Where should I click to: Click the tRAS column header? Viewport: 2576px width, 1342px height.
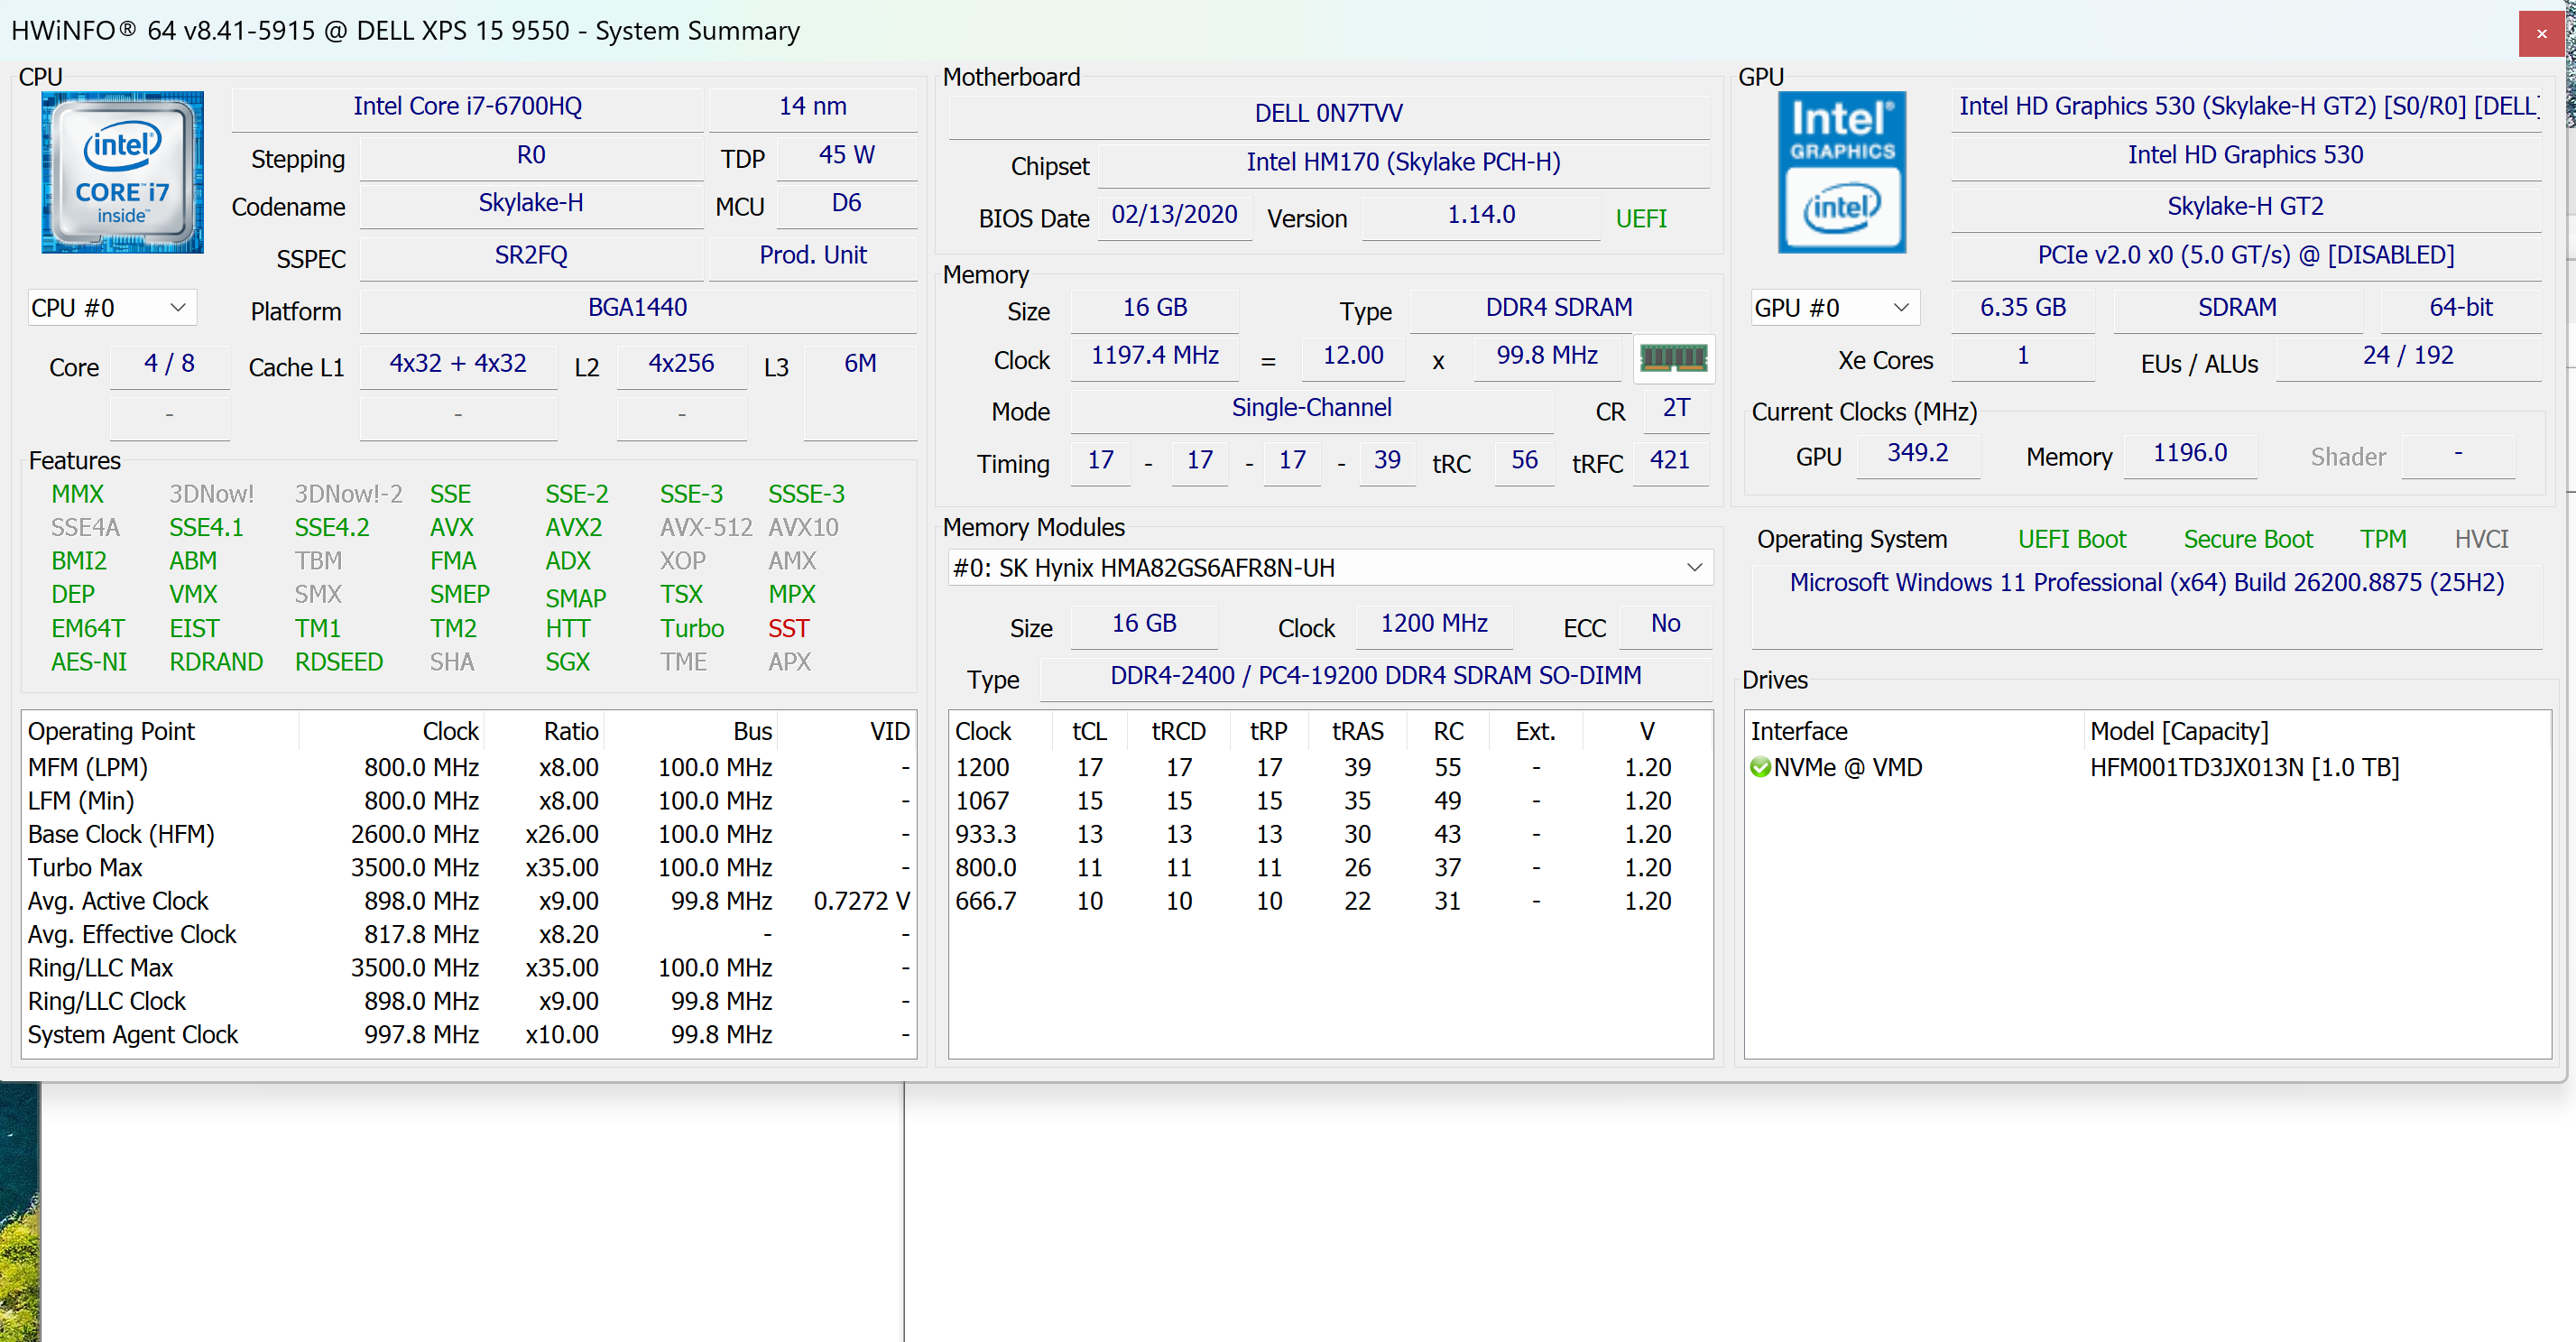point(1357,731)
